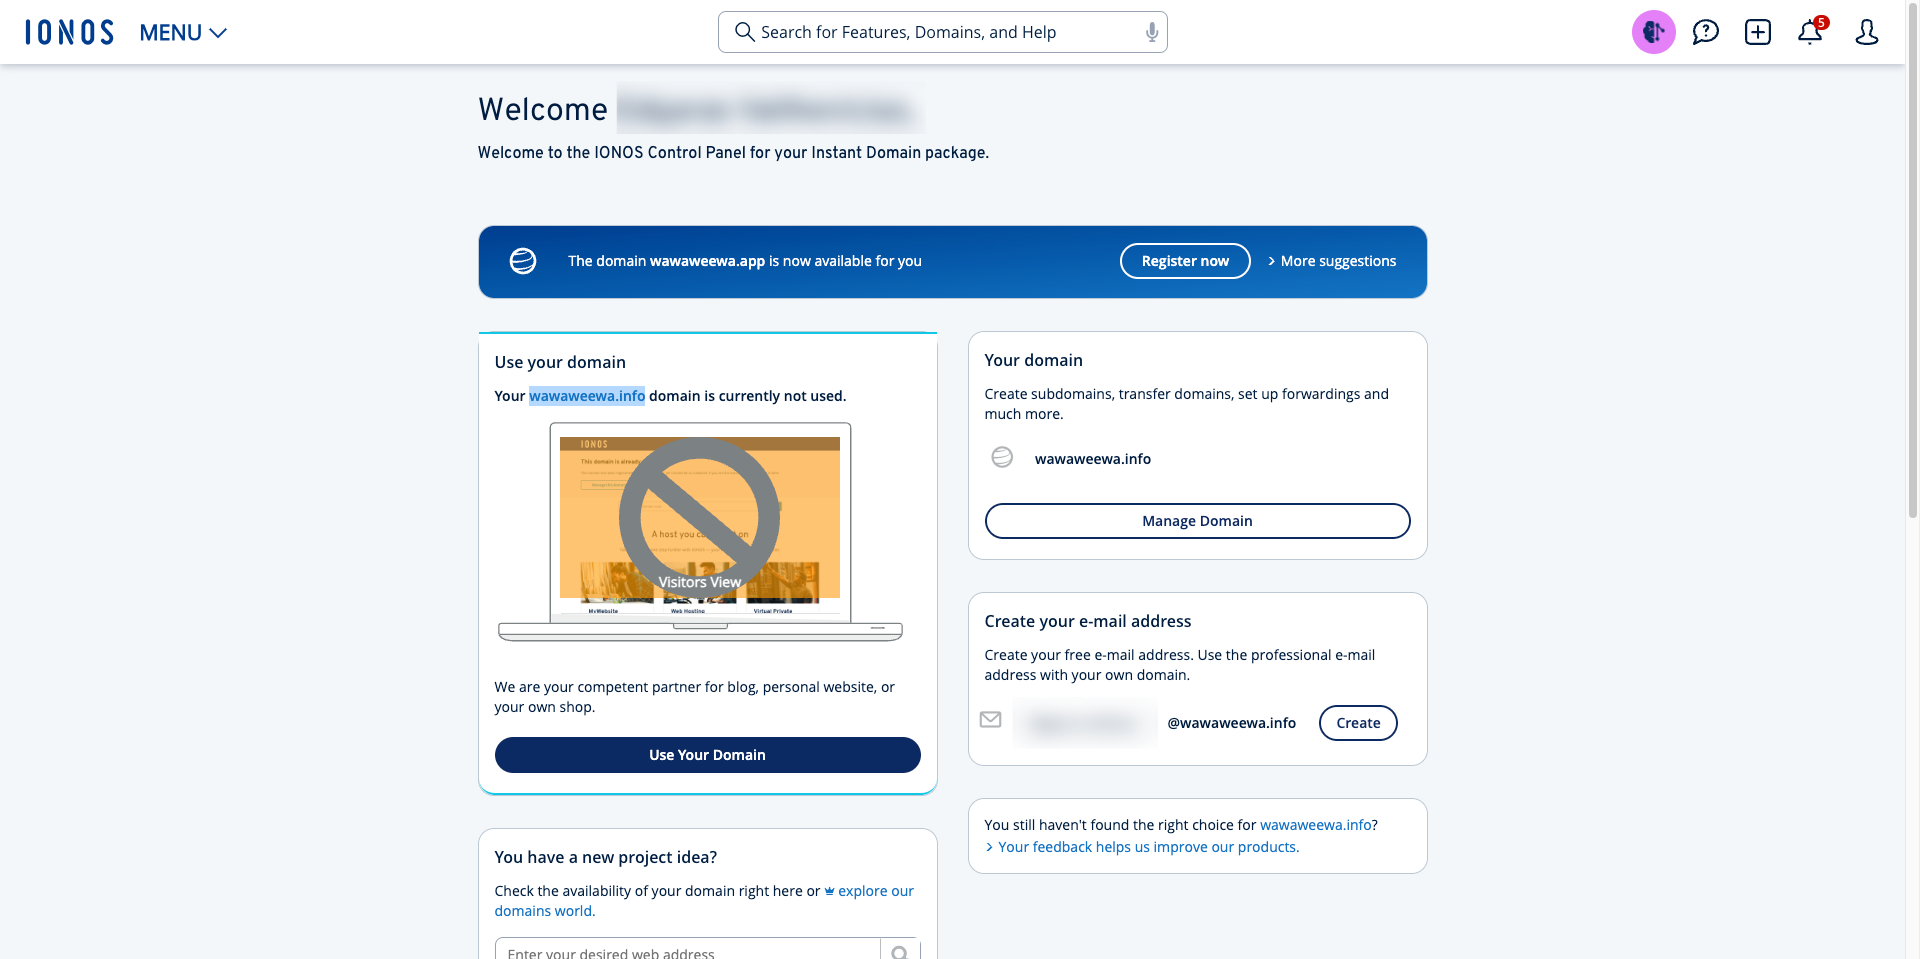This screenshot has height=959, width=1920.
Task: Click the Use Your Domain button
Action: tap(708, 755)
